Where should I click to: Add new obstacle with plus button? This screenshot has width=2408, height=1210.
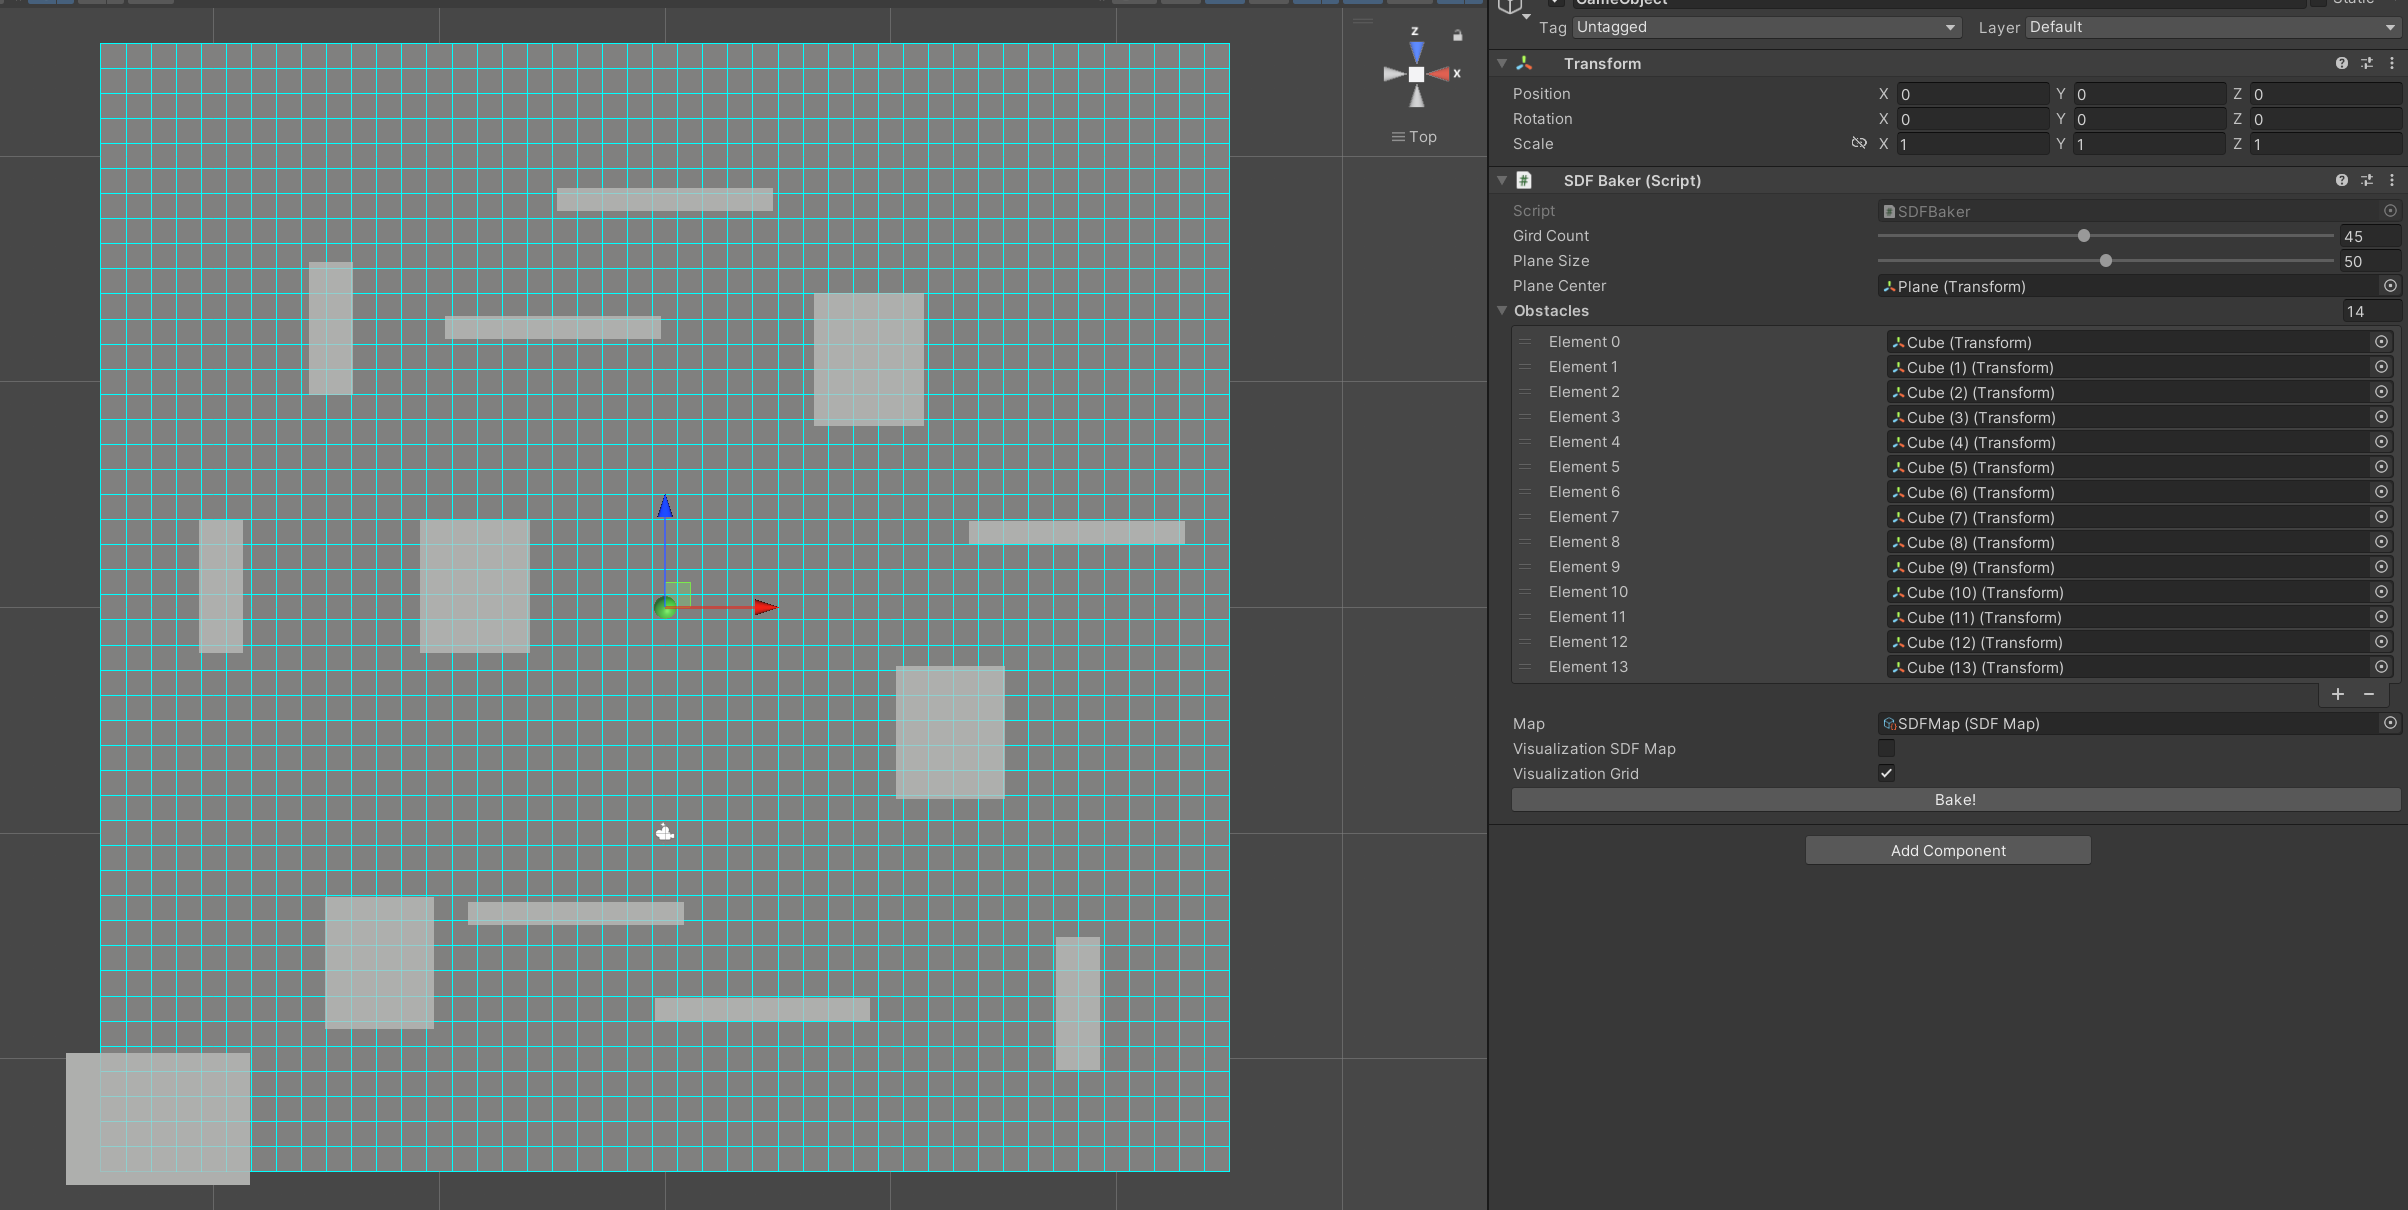[2337, 694]
